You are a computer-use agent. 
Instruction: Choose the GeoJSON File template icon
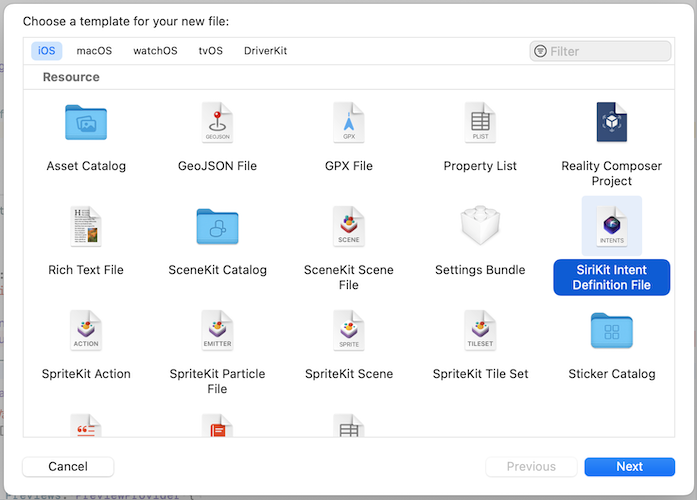217,122
